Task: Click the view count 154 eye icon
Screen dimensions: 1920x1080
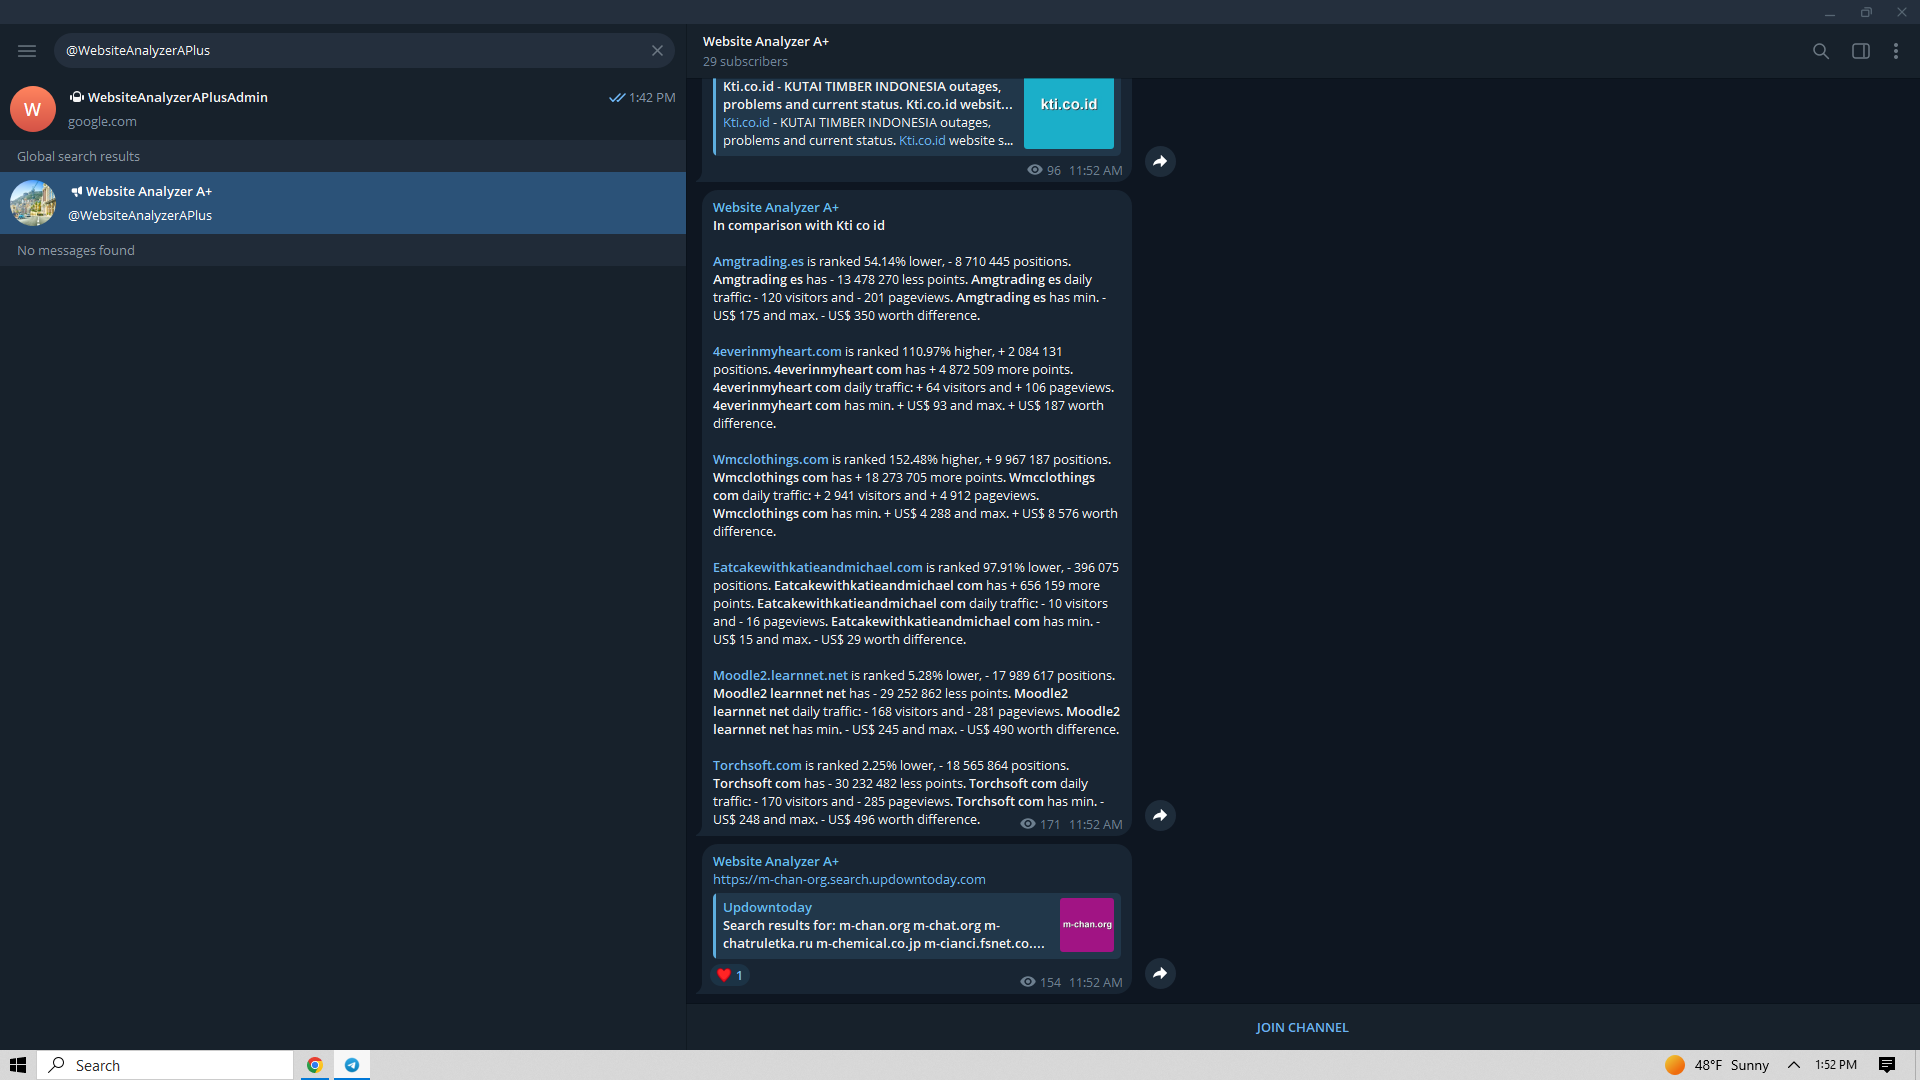Action: [1028, 982]
